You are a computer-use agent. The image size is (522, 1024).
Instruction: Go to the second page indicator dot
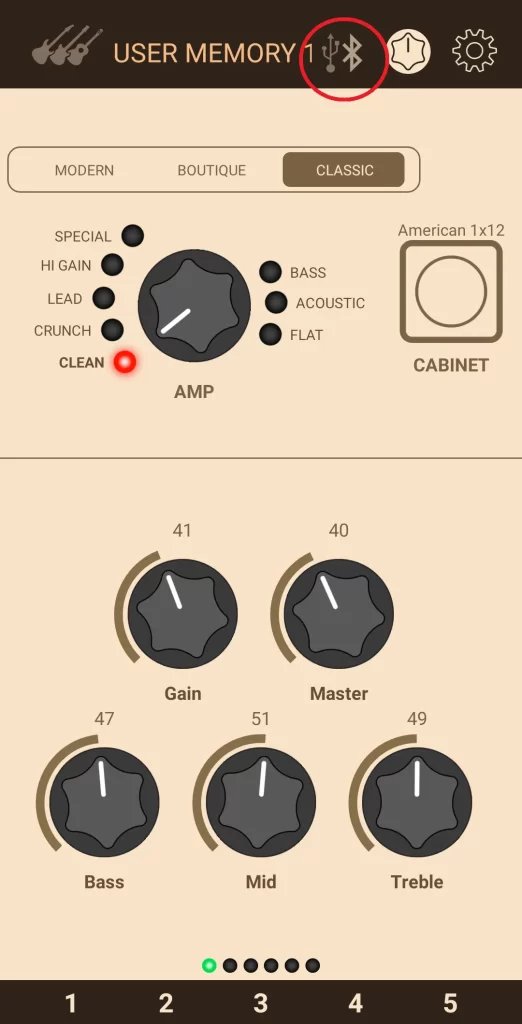tap(230, 965)
